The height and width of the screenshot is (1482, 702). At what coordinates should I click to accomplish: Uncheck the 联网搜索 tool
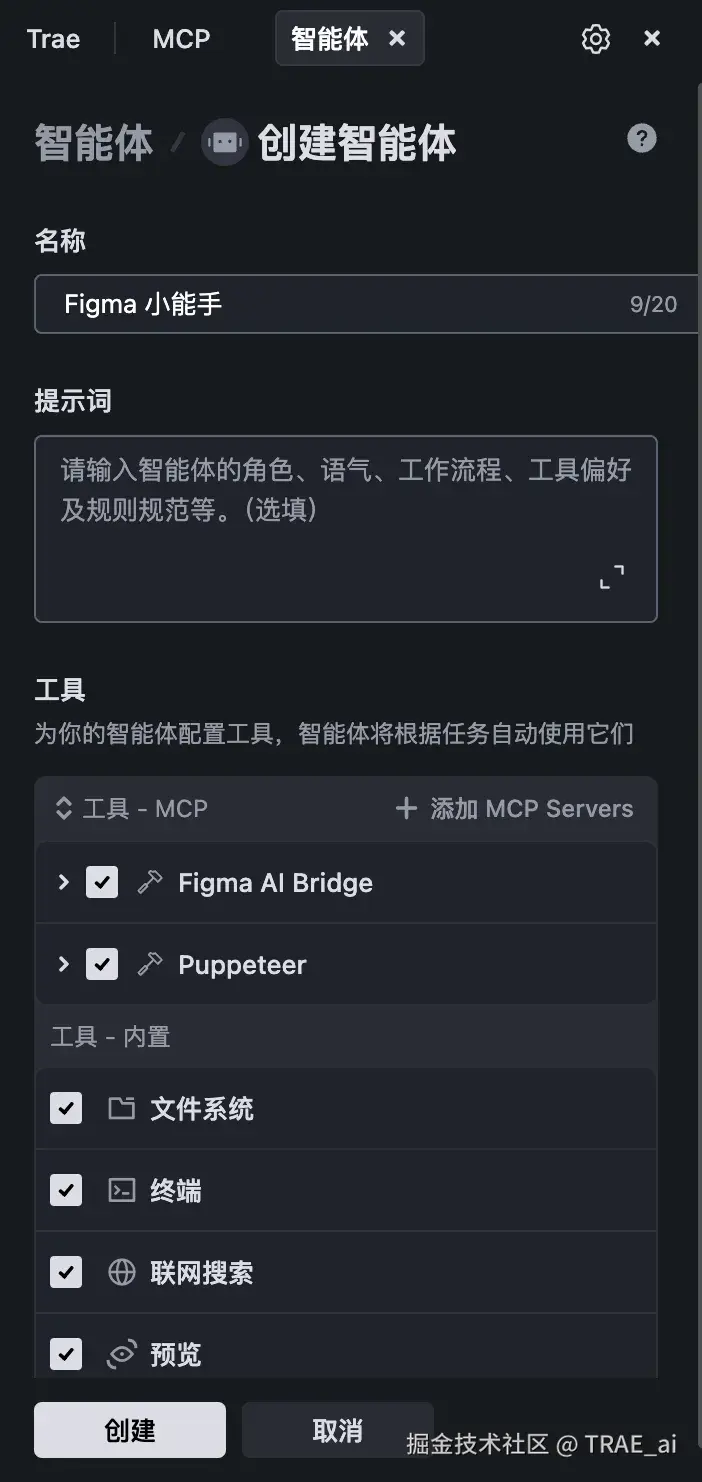click(66, 1272)
